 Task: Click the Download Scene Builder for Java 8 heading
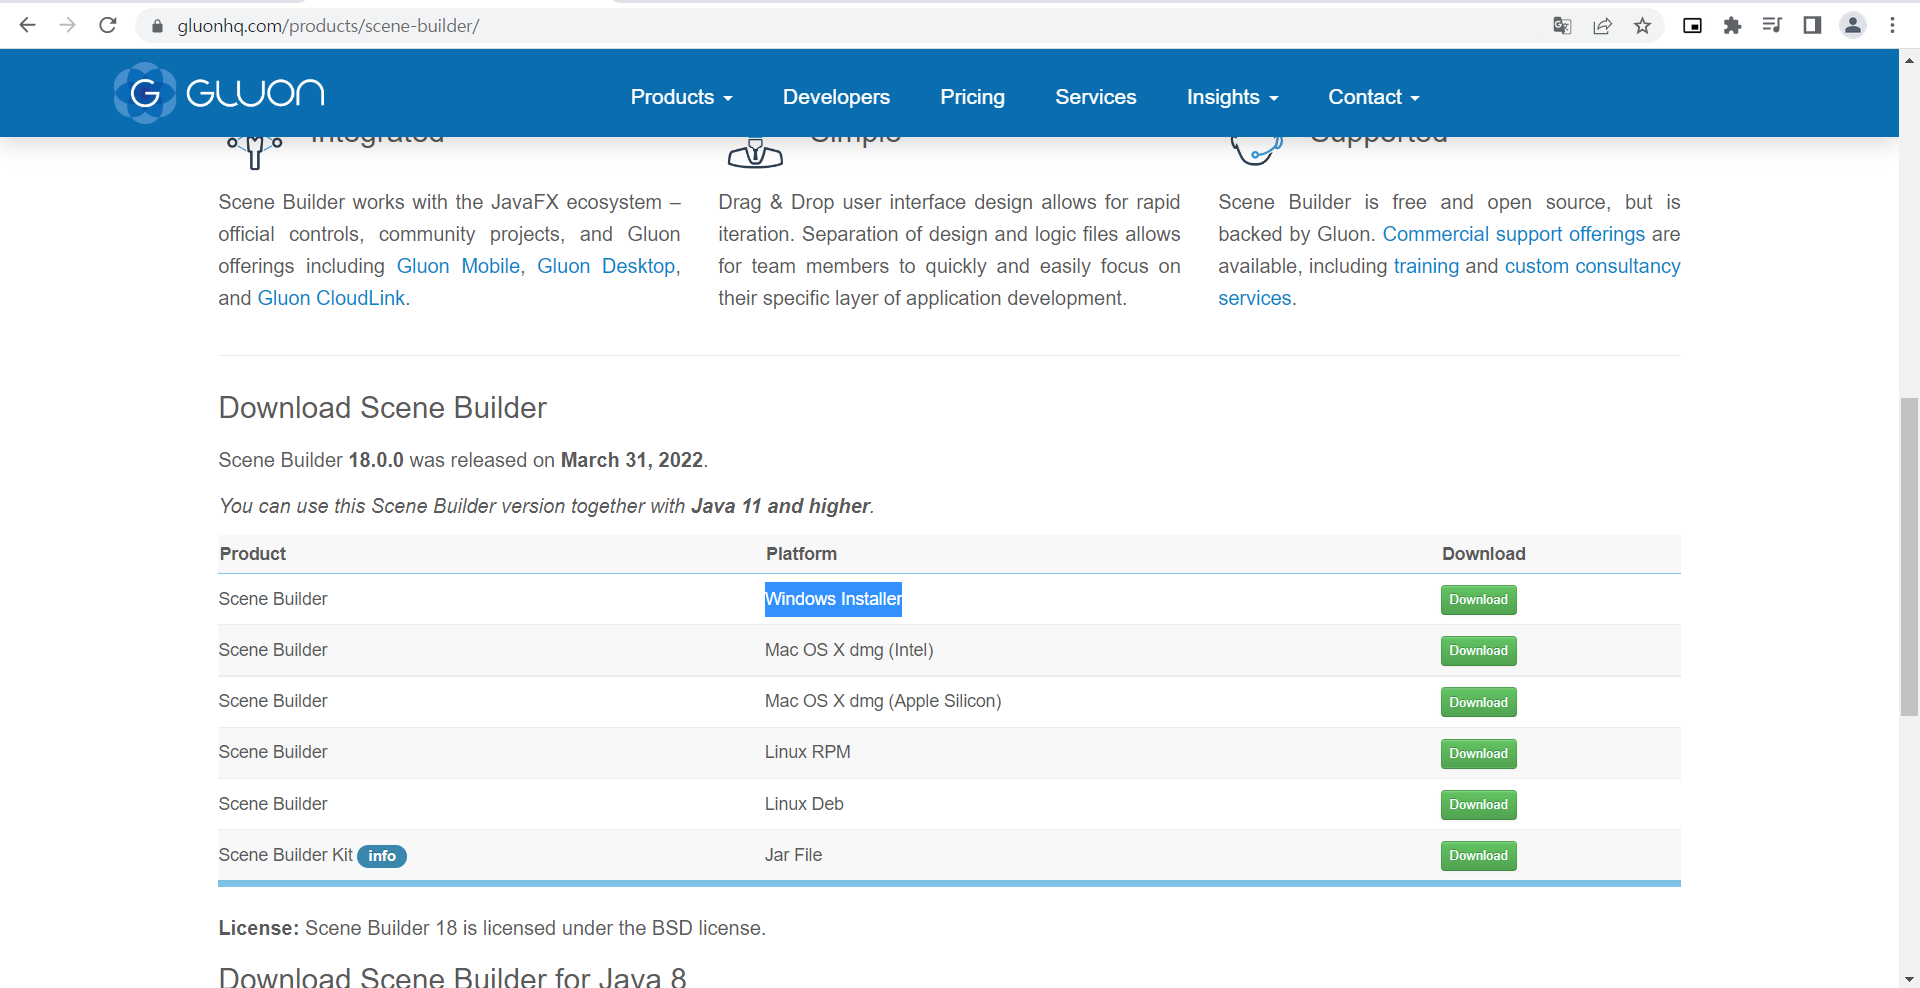tap(453, 977)
